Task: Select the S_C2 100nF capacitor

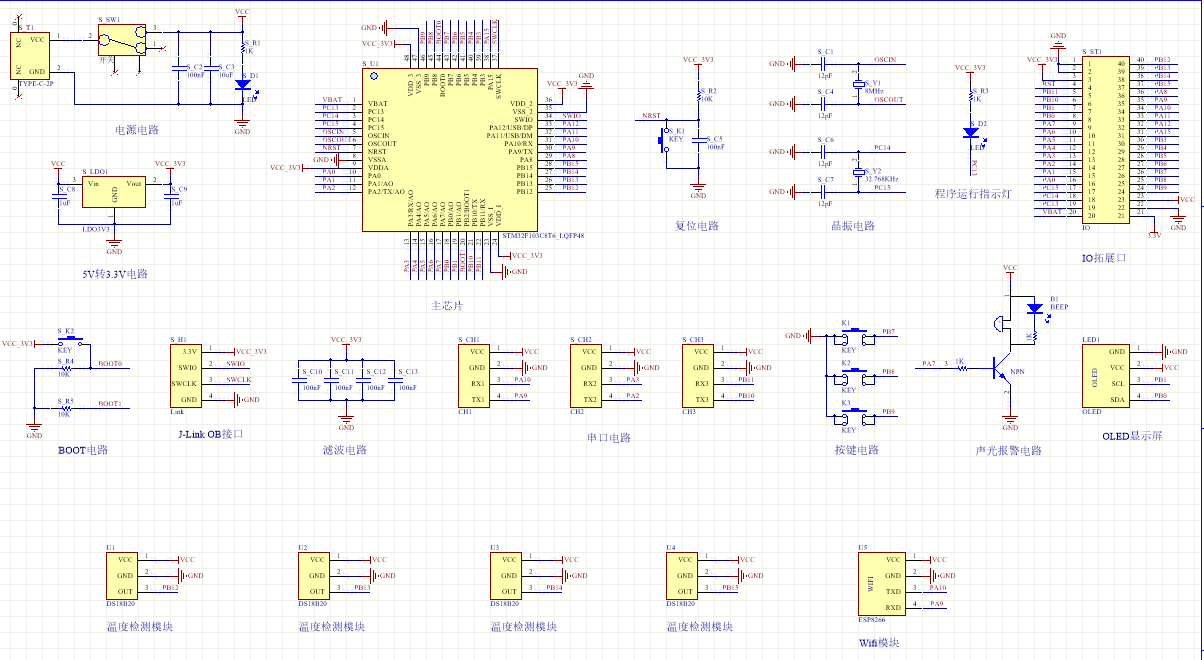Action: click(x=178, y=69)
